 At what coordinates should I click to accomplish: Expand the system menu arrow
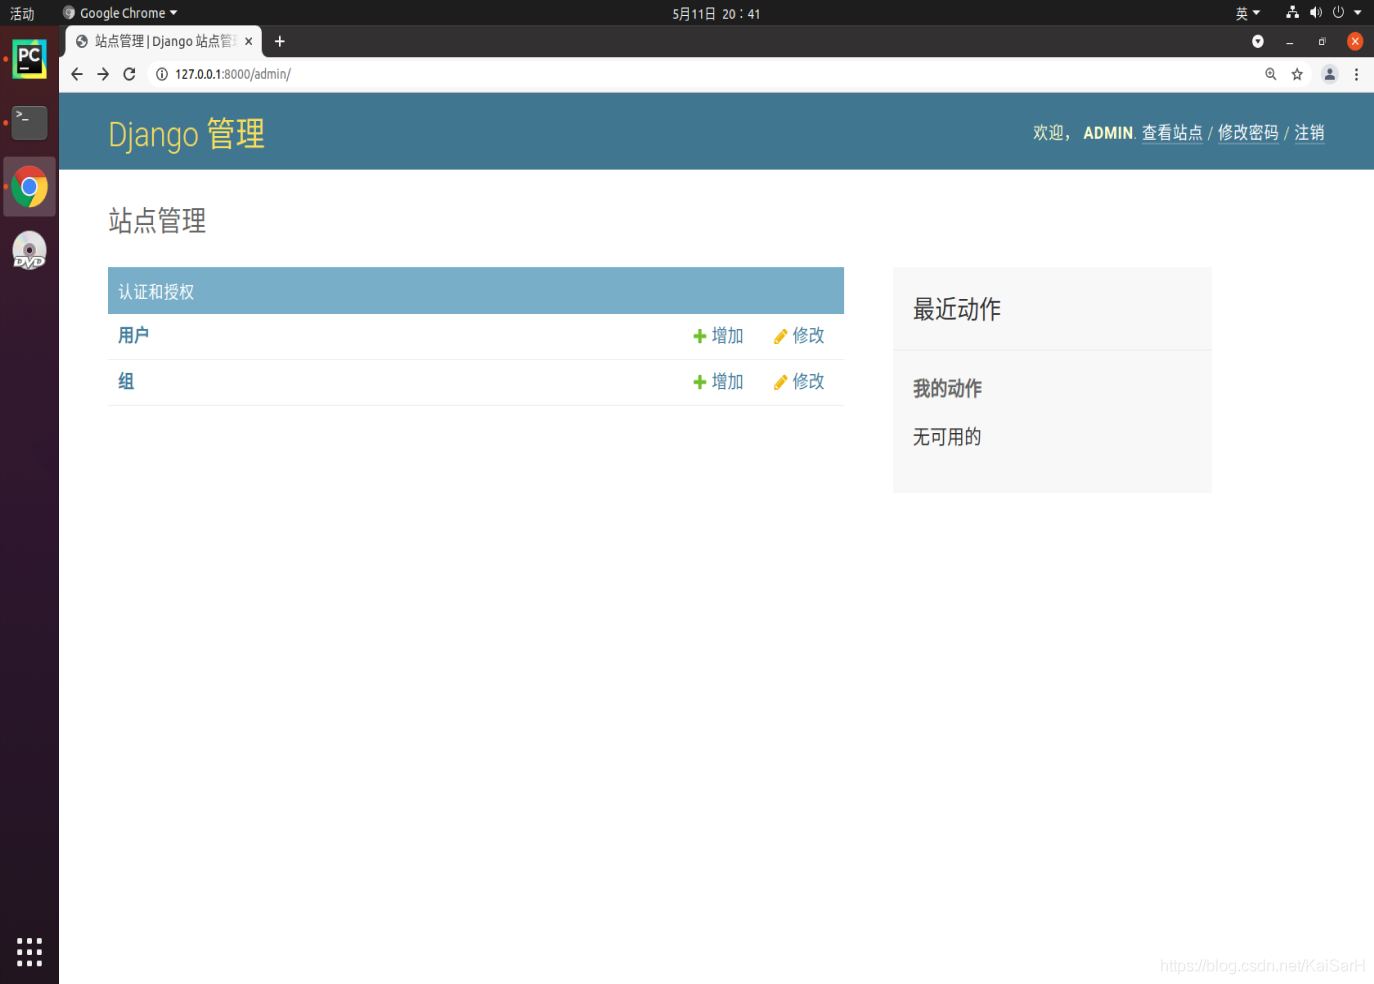click(1358, 13)
